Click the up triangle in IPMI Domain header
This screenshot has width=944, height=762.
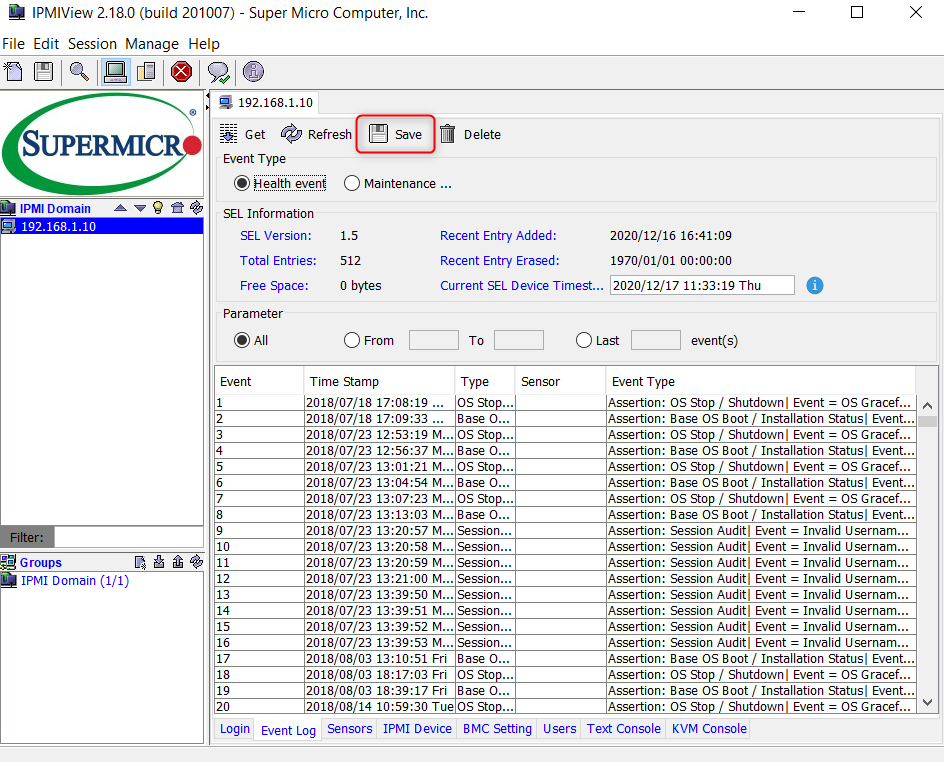point(120,208)
